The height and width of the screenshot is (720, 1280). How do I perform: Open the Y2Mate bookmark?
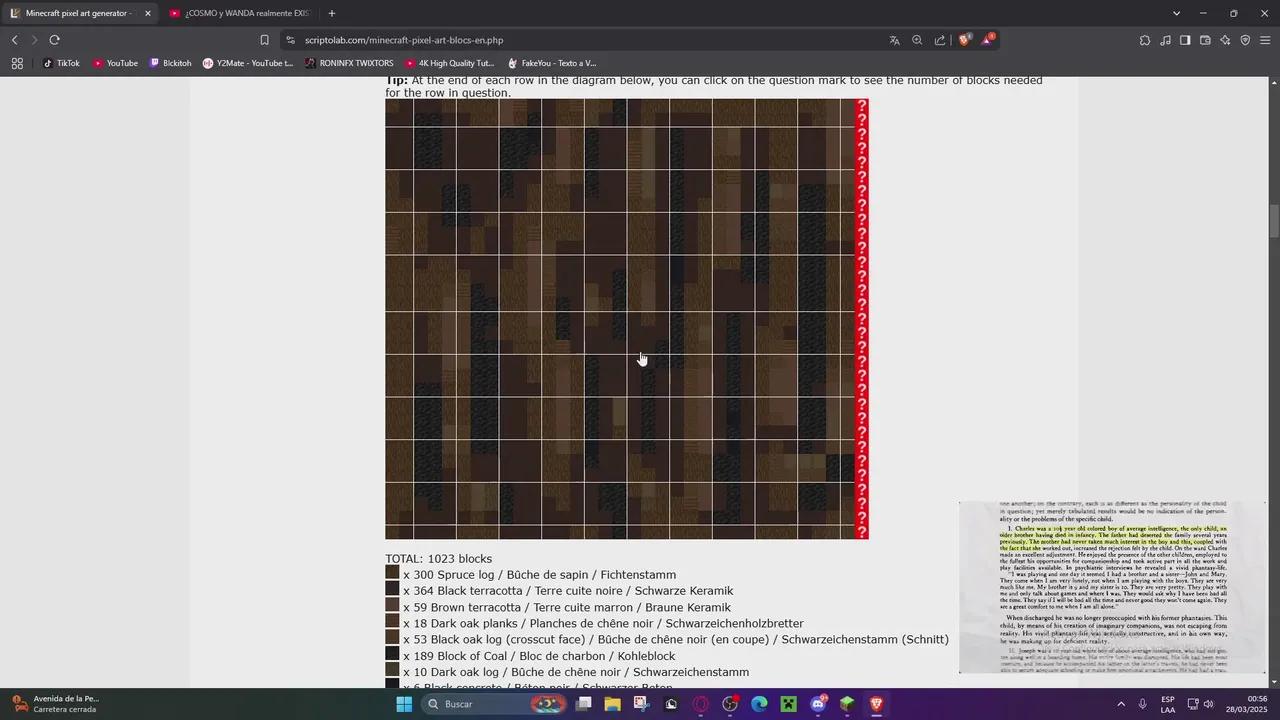(248, 63)
